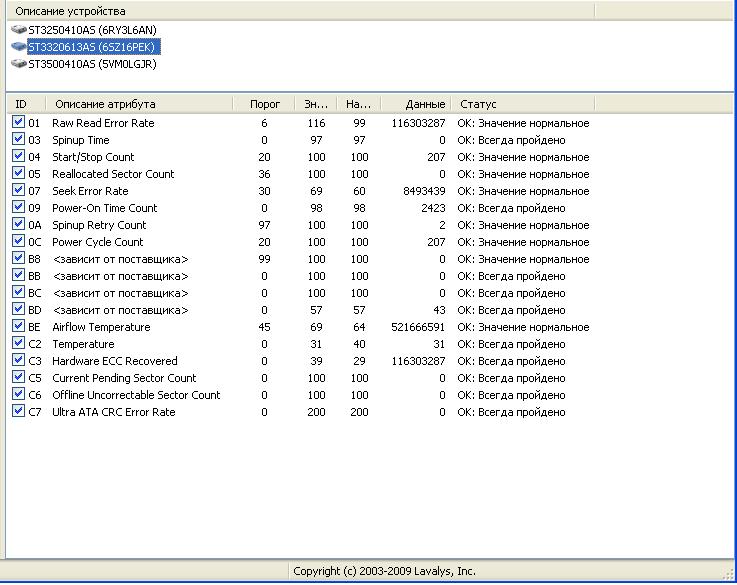The image size is (737, 585).
Task: Click the drive icon for ST3320613AS
Action: coord(18,47)
